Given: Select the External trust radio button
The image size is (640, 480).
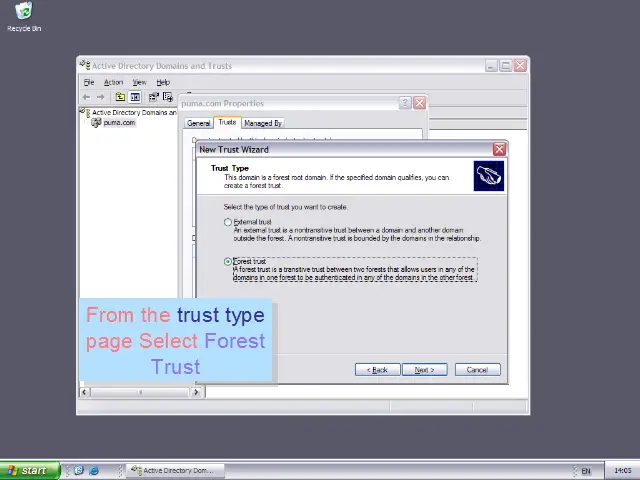Looking at the screenshot, I should coord(228,222).
